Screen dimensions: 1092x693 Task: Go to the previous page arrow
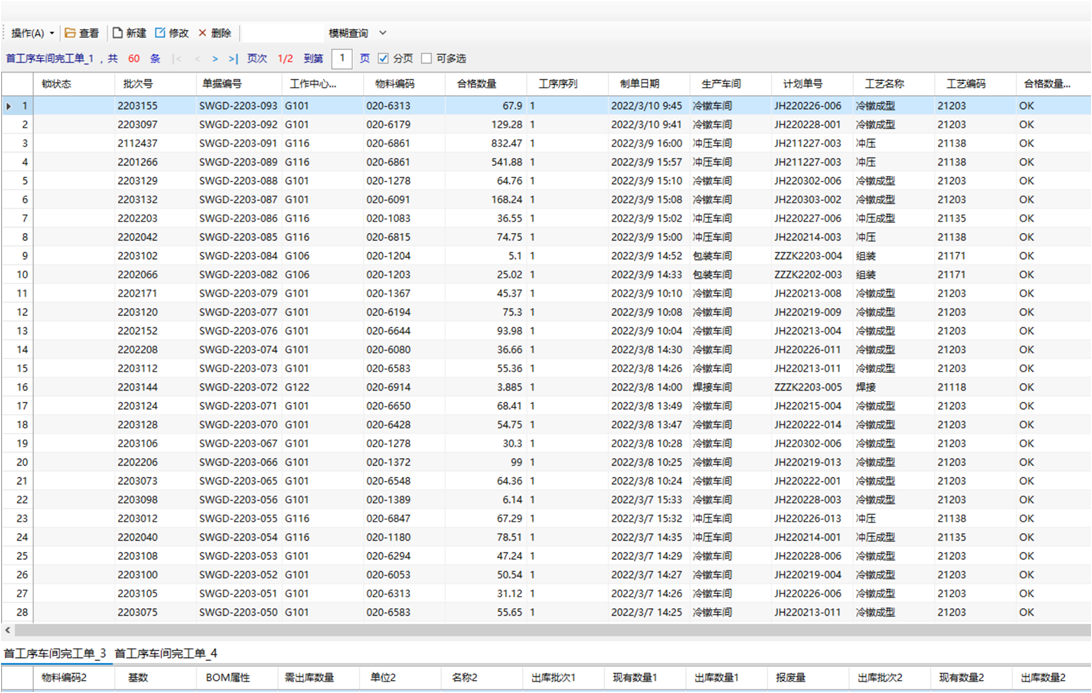pyautogui.click(x=197, y=59)
